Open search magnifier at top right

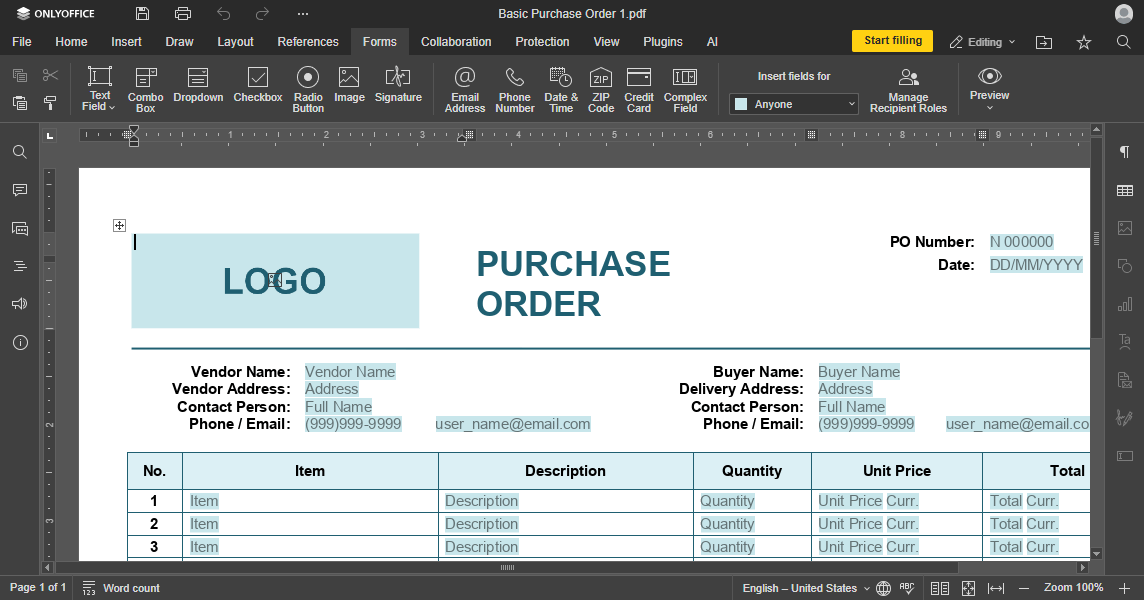1124,42
